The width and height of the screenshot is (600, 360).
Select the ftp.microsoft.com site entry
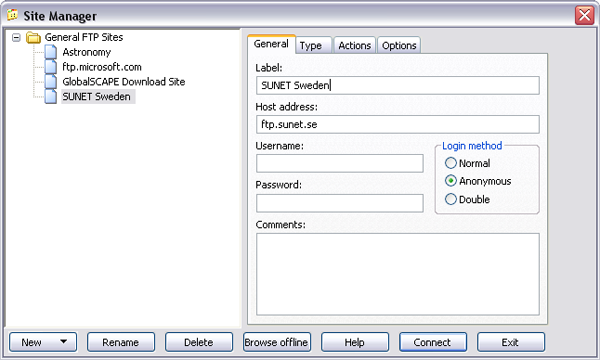pyautogui.click(x=102, y=67)
